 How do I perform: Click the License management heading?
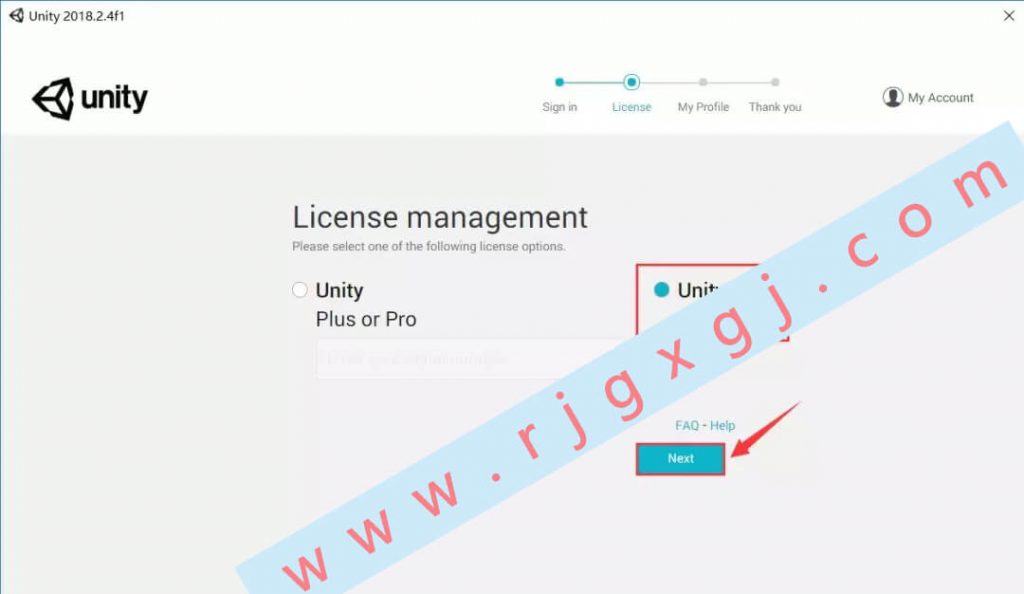click(x=440, y=217)
